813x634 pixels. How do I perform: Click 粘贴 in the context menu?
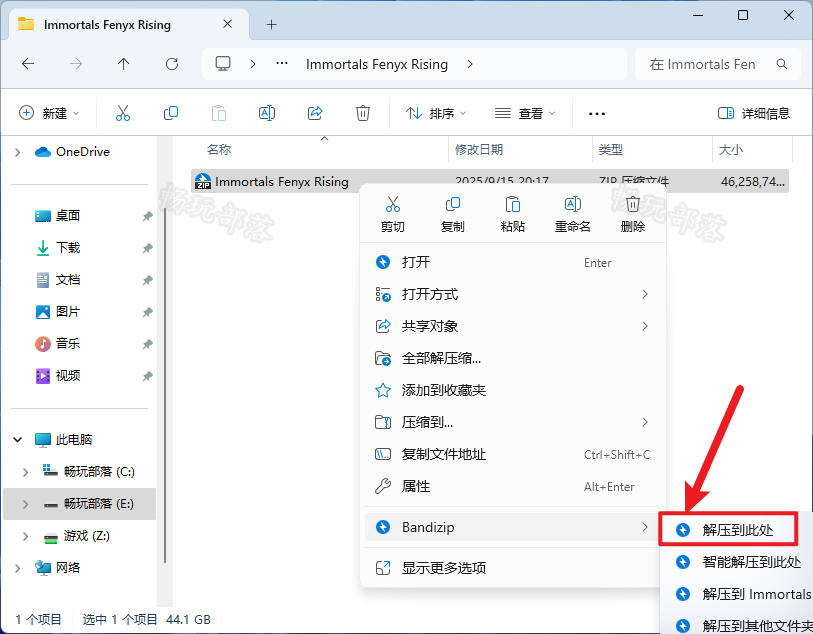point(513,214)
